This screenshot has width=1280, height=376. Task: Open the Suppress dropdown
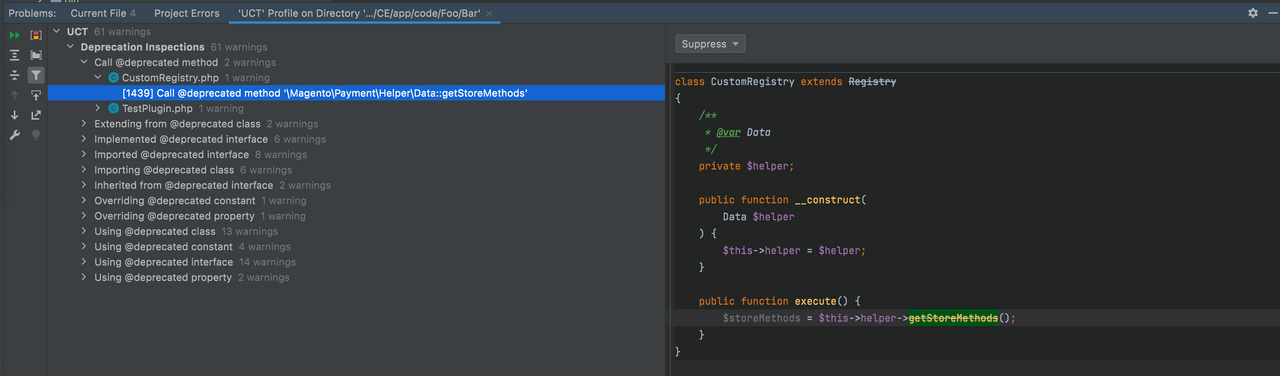pyautogui.click(x=711, y=44)
